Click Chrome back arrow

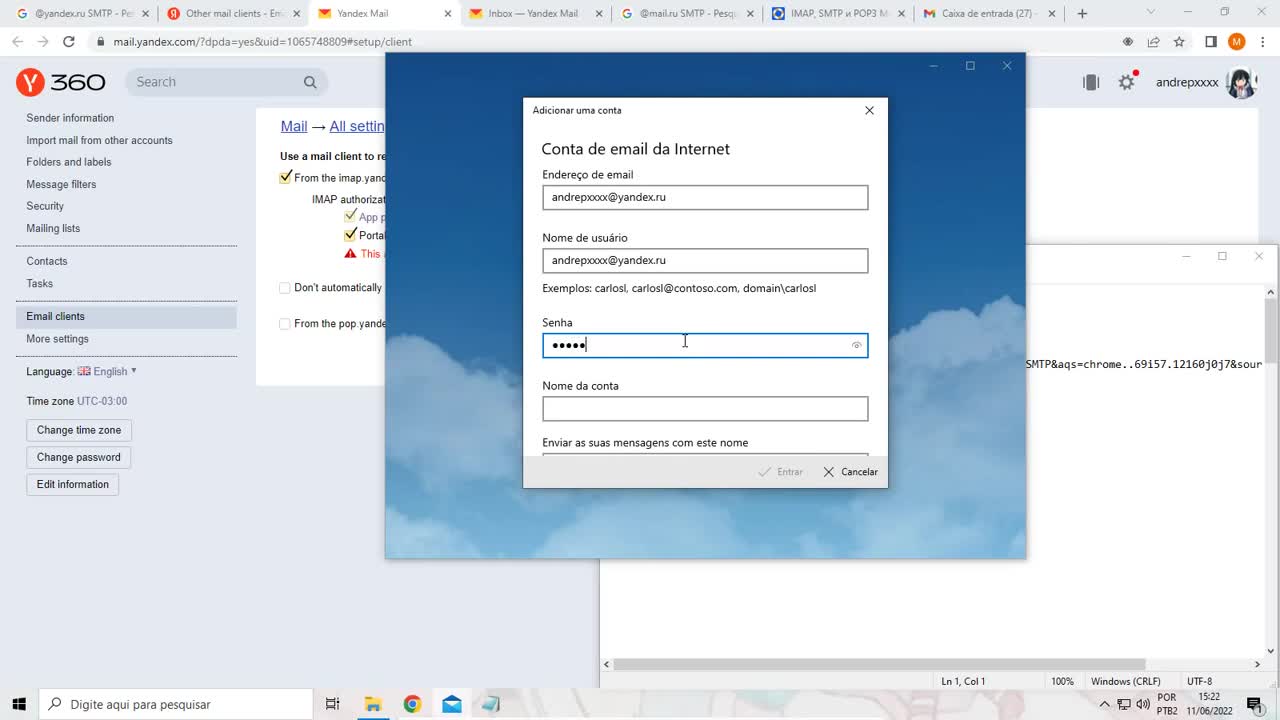click(18, 42)
